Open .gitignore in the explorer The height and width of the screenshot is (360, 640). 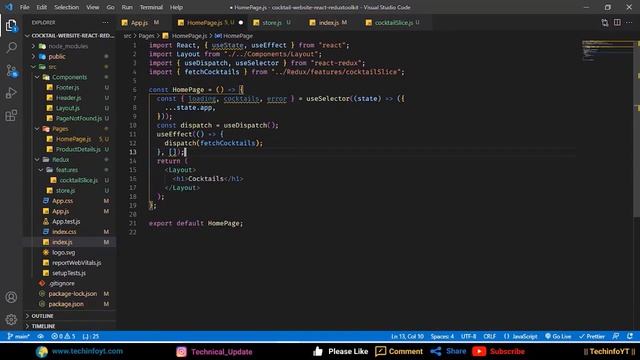69,283
